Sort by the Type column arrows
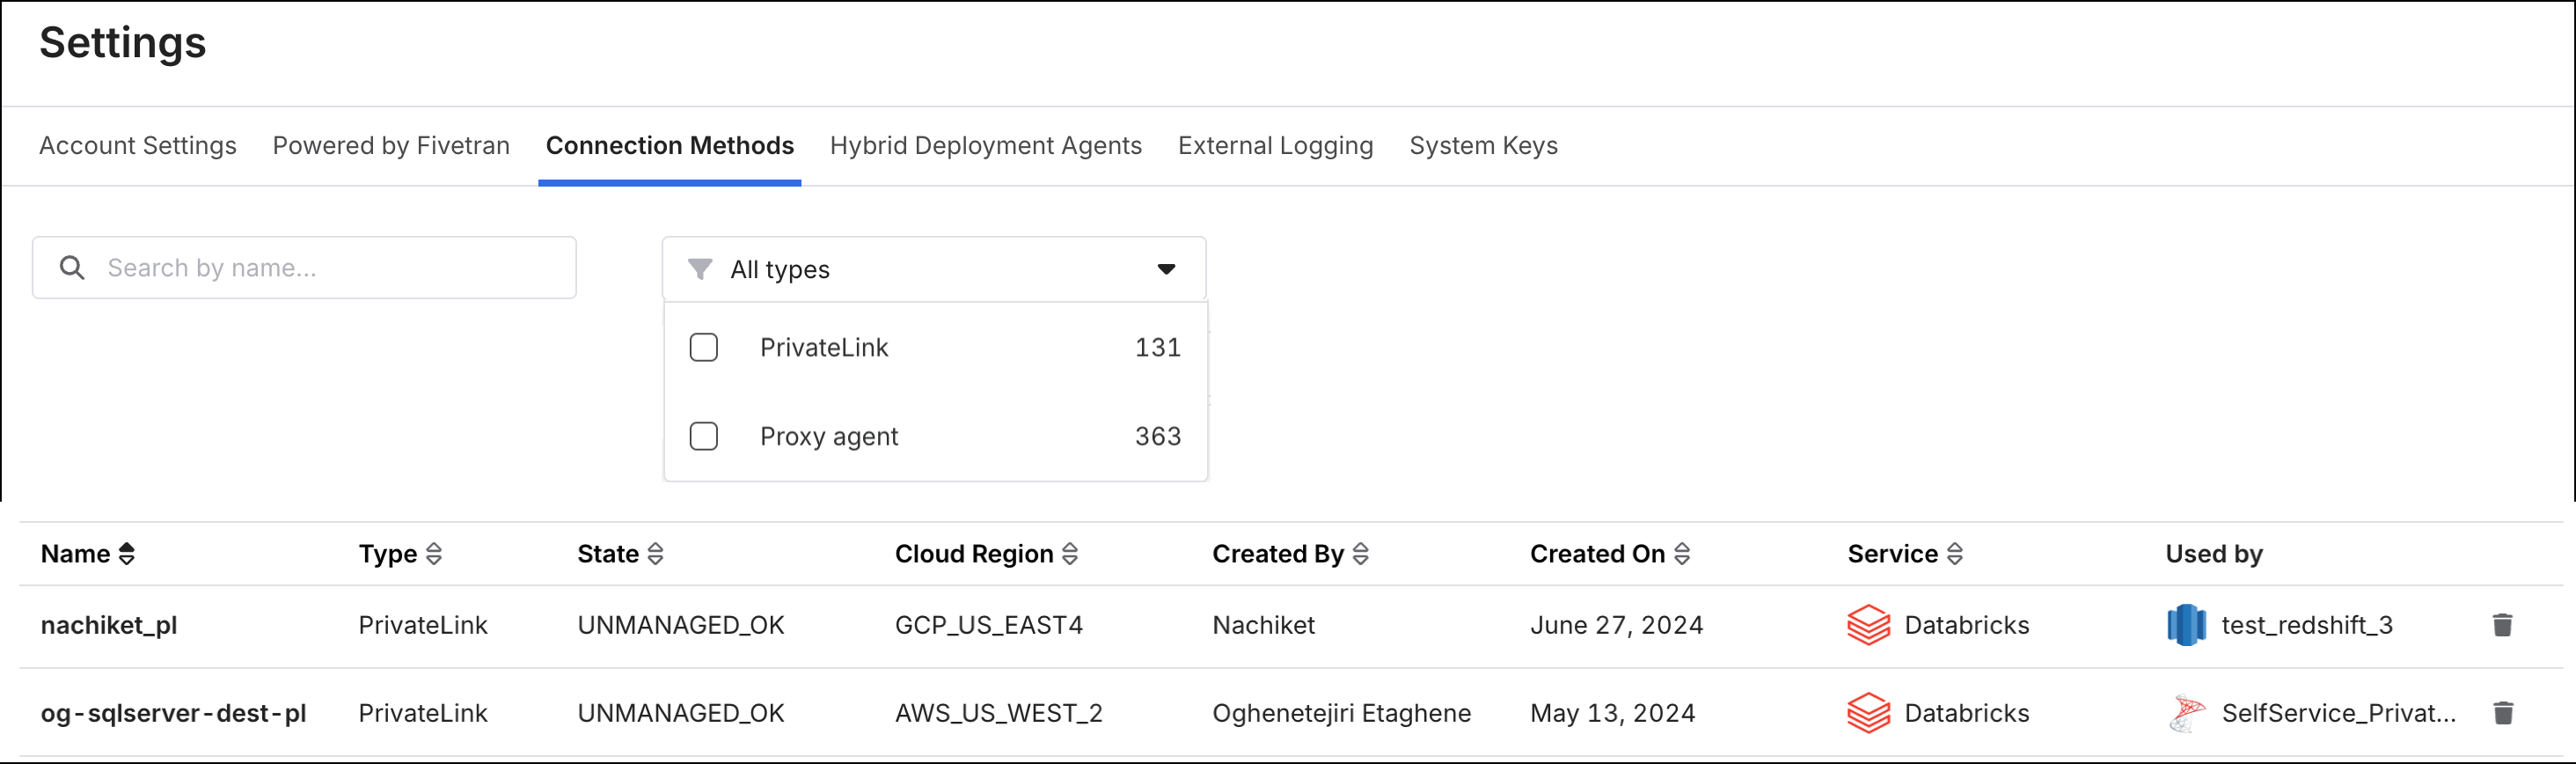Image resolution: width=2576 pixels, height=764 pixels. coord(433,554)
